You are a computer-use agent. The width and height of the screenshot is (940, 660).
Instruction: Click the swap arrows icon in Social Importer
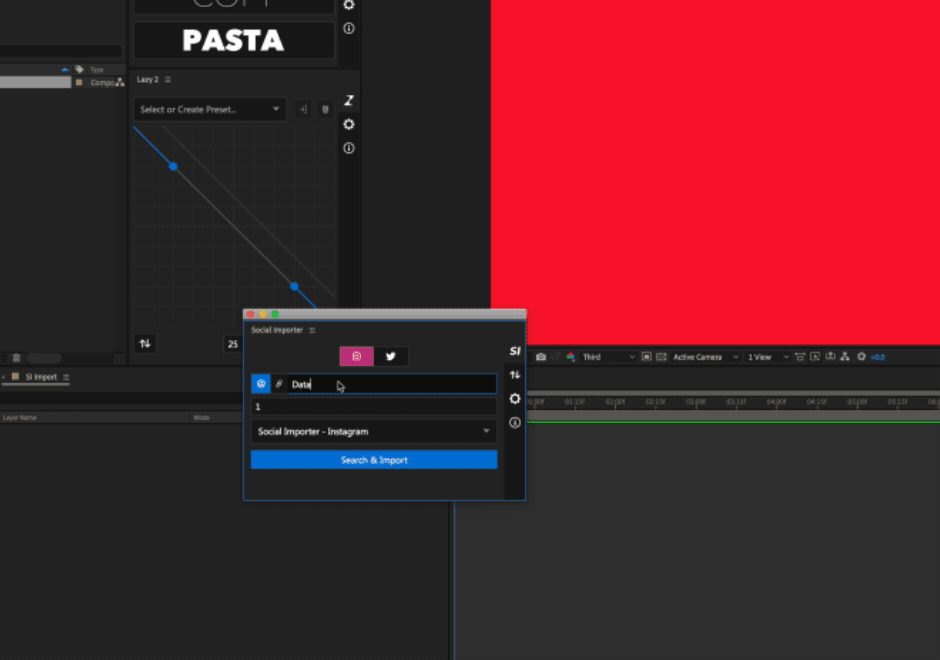click(x=515, y=375)
